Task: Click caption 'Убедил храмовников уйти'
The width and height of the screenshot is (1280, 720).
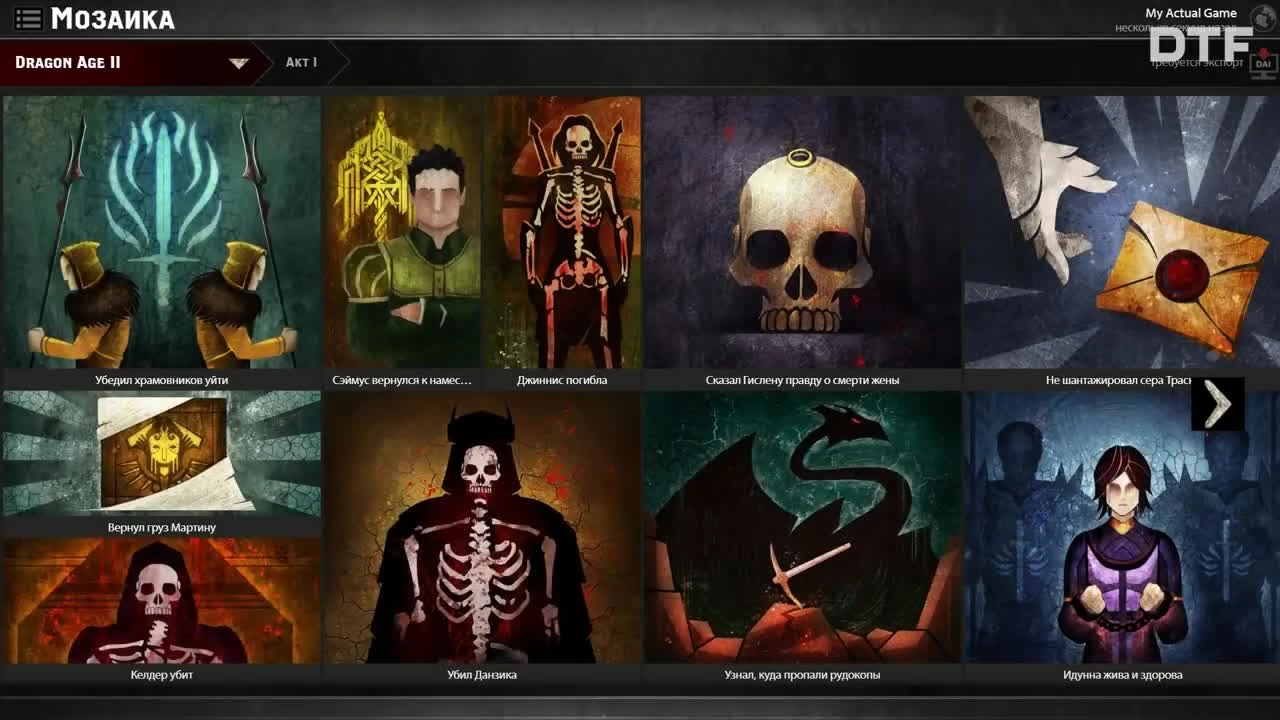Action: coord(162,380)
